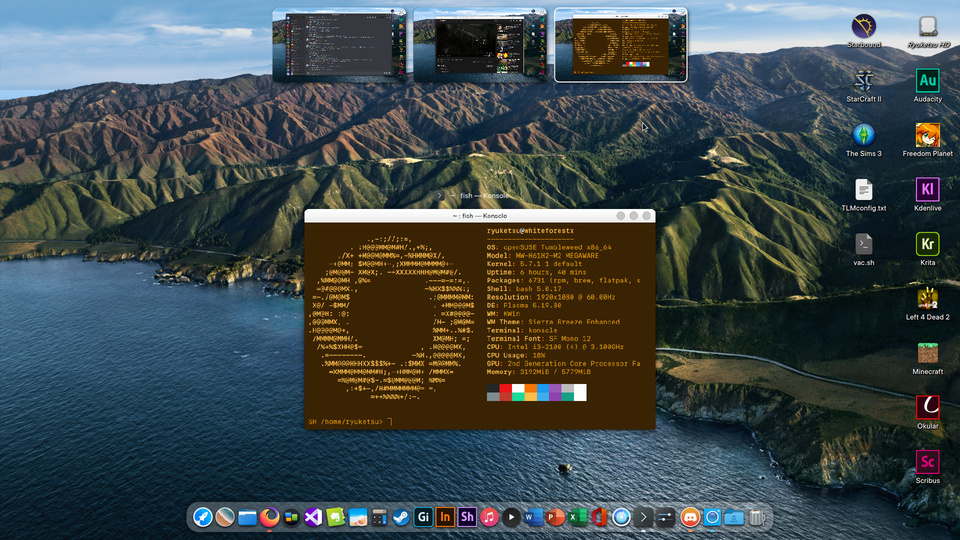The height and width of the screenshot is (540, 960).
Task: Open the calculator dock icon
Action: (x=379, y=517)
